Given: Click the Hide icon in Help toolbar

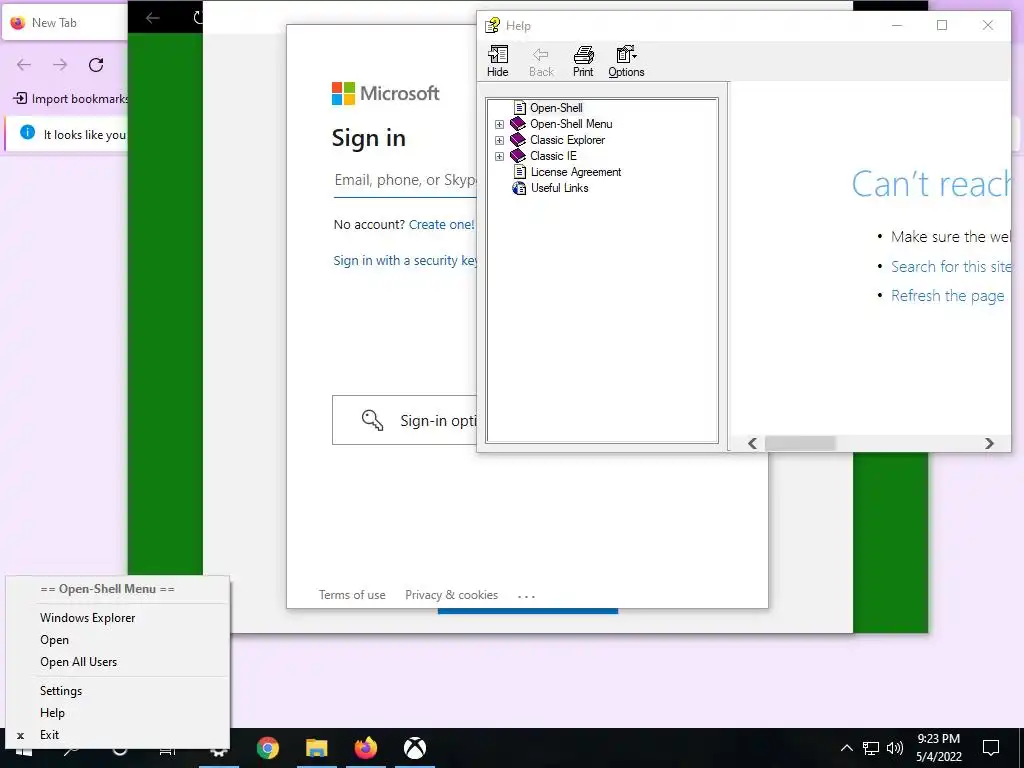Looking at the screenshot, I should (498, 61).
